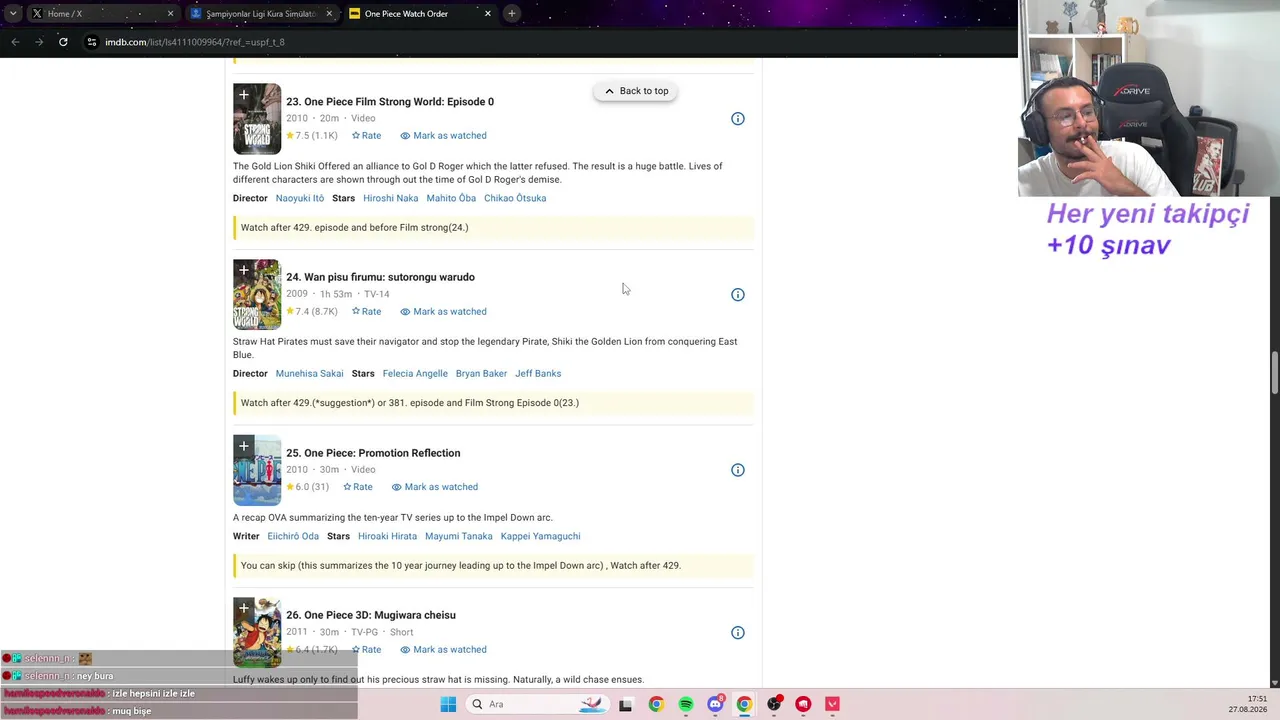Go back to previous page
Screen dimensions: 1280x720
[x=15, y=42]
